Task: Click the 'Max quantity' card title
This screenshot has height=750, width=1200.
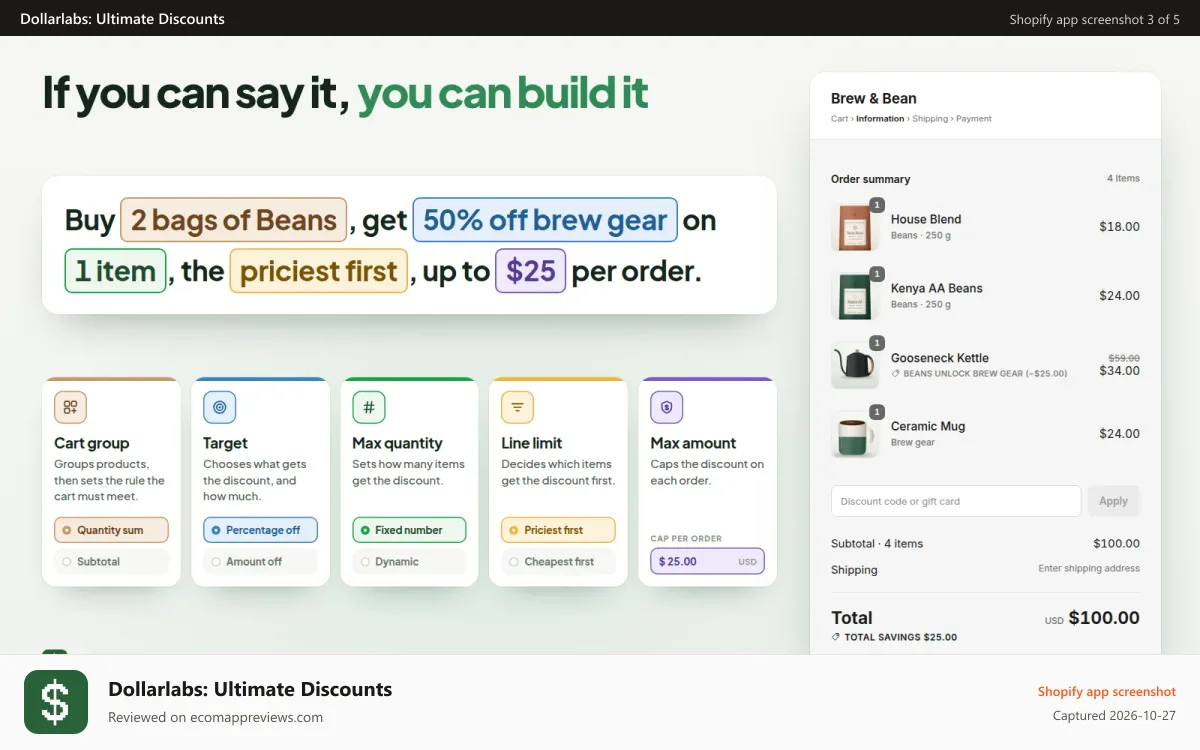Action: coord(397,443)
